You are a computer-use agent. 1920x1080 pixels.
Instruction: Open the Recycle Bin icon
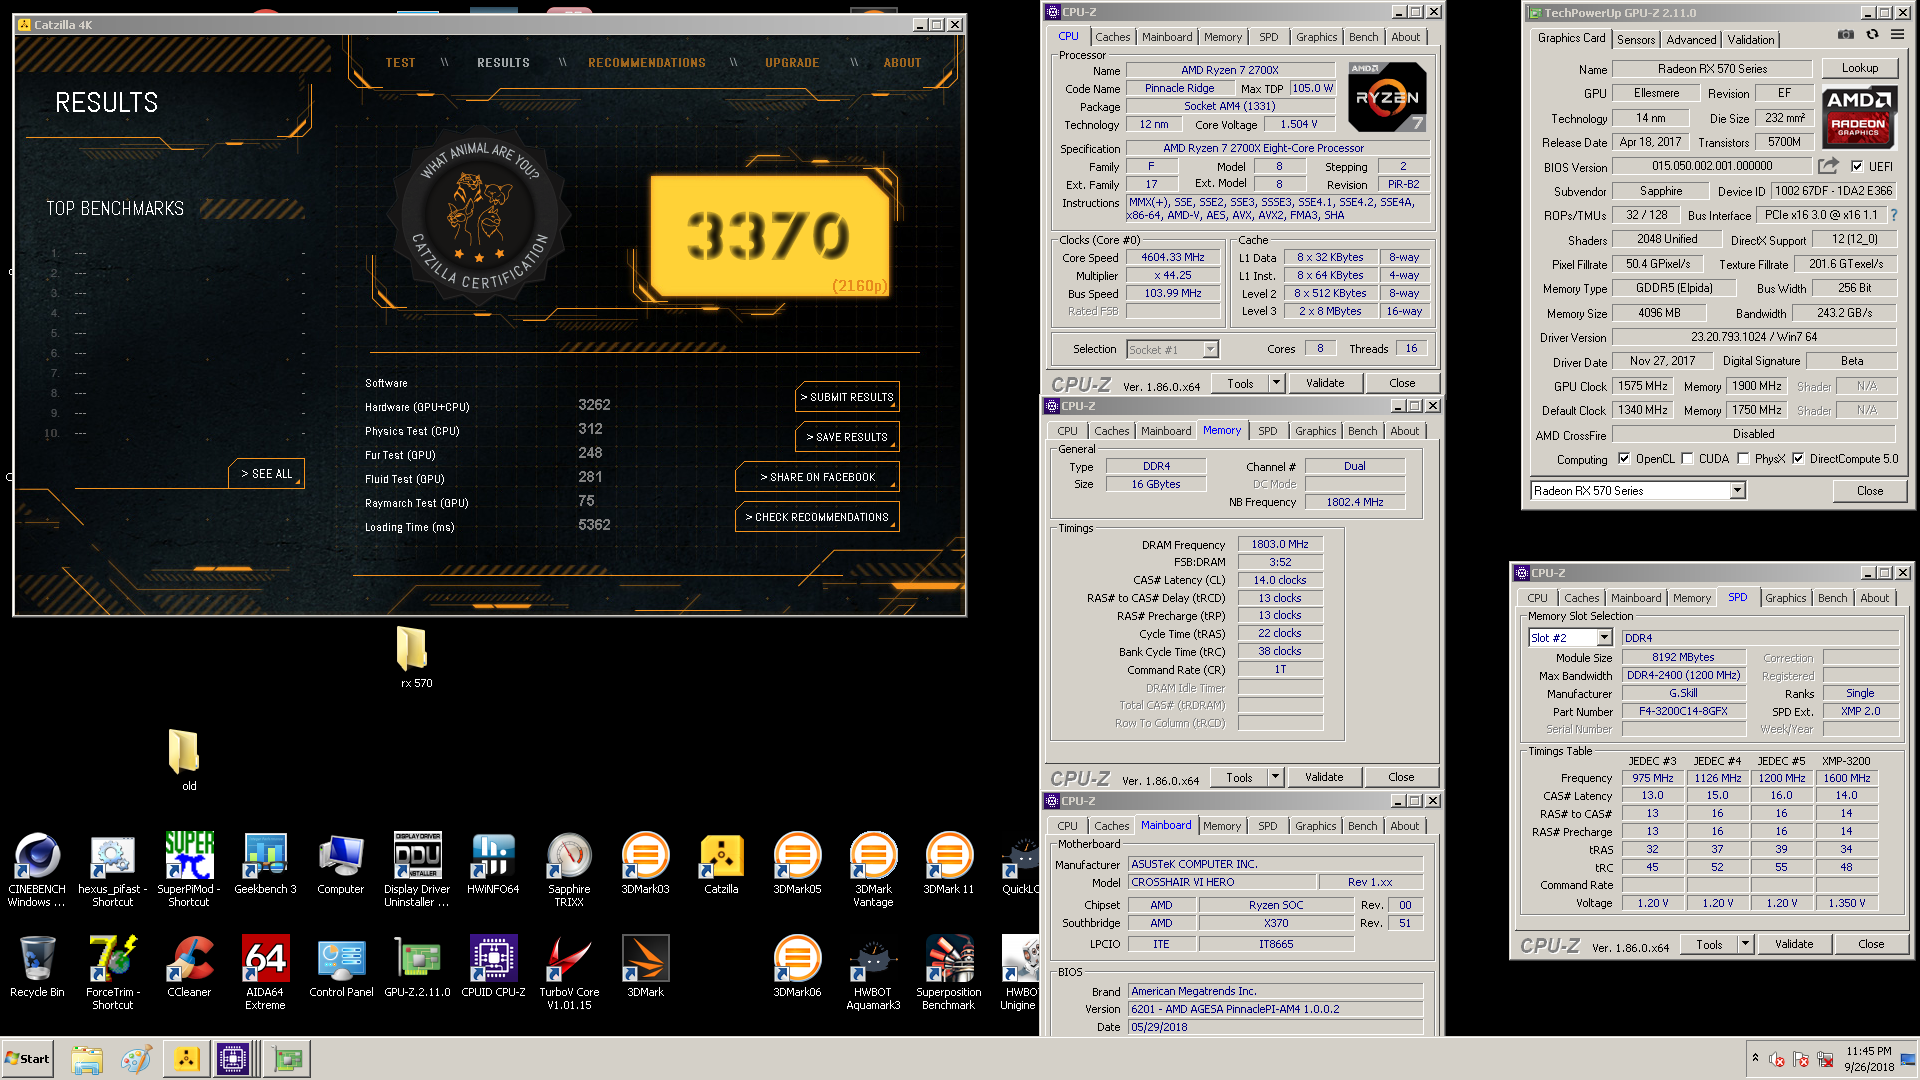37,966
